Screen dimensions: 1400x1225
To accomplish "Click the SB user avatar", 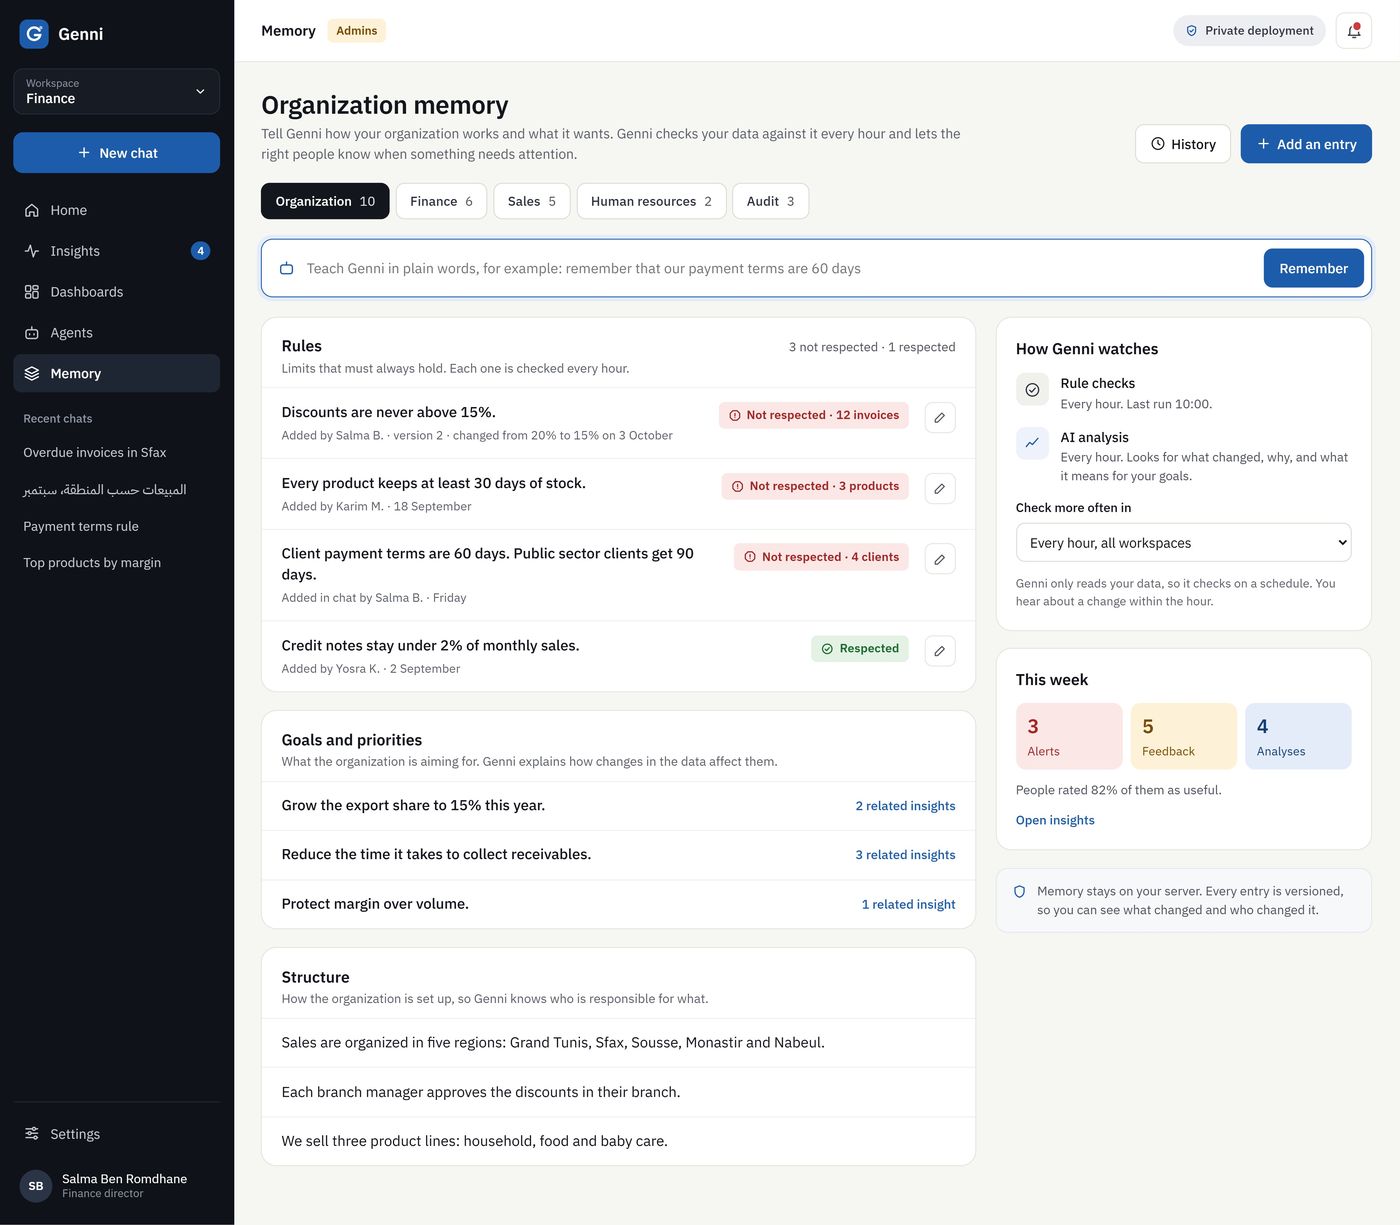I will (36, 1186).
